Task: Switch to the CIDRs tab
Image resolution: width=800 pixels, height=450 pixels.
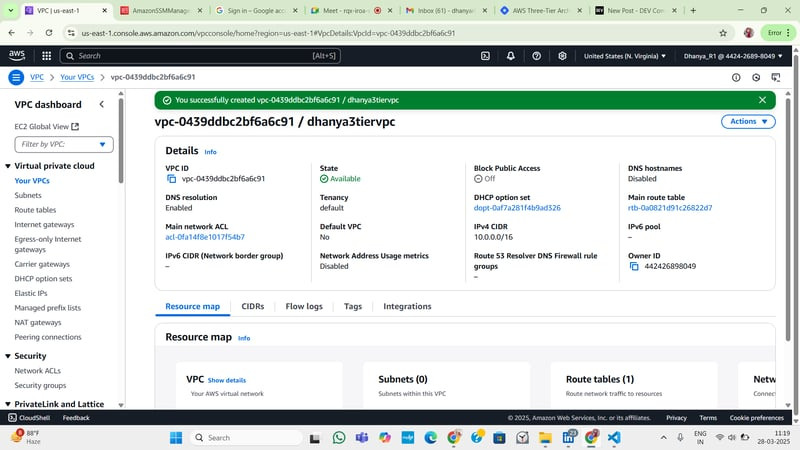Action: coord(253,306)
